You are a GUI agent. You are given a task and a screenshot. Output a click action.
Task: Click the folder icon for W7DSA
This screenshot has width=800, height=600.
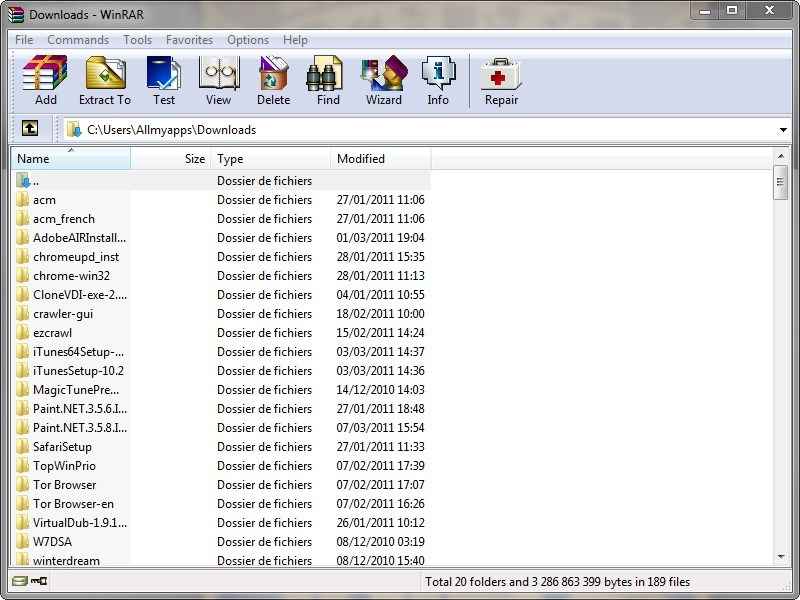pos(22,541)
